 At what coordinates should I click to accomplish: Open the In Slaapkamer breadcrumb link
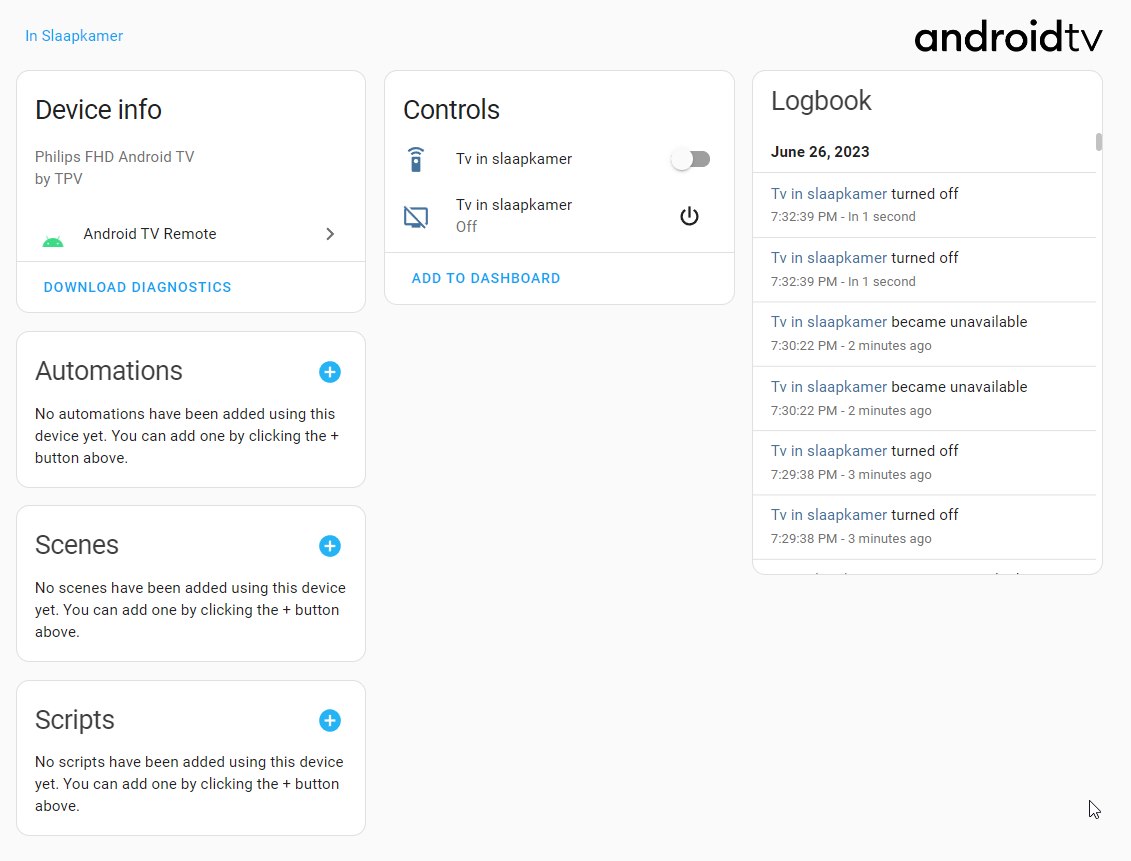[x=74, y=35]
